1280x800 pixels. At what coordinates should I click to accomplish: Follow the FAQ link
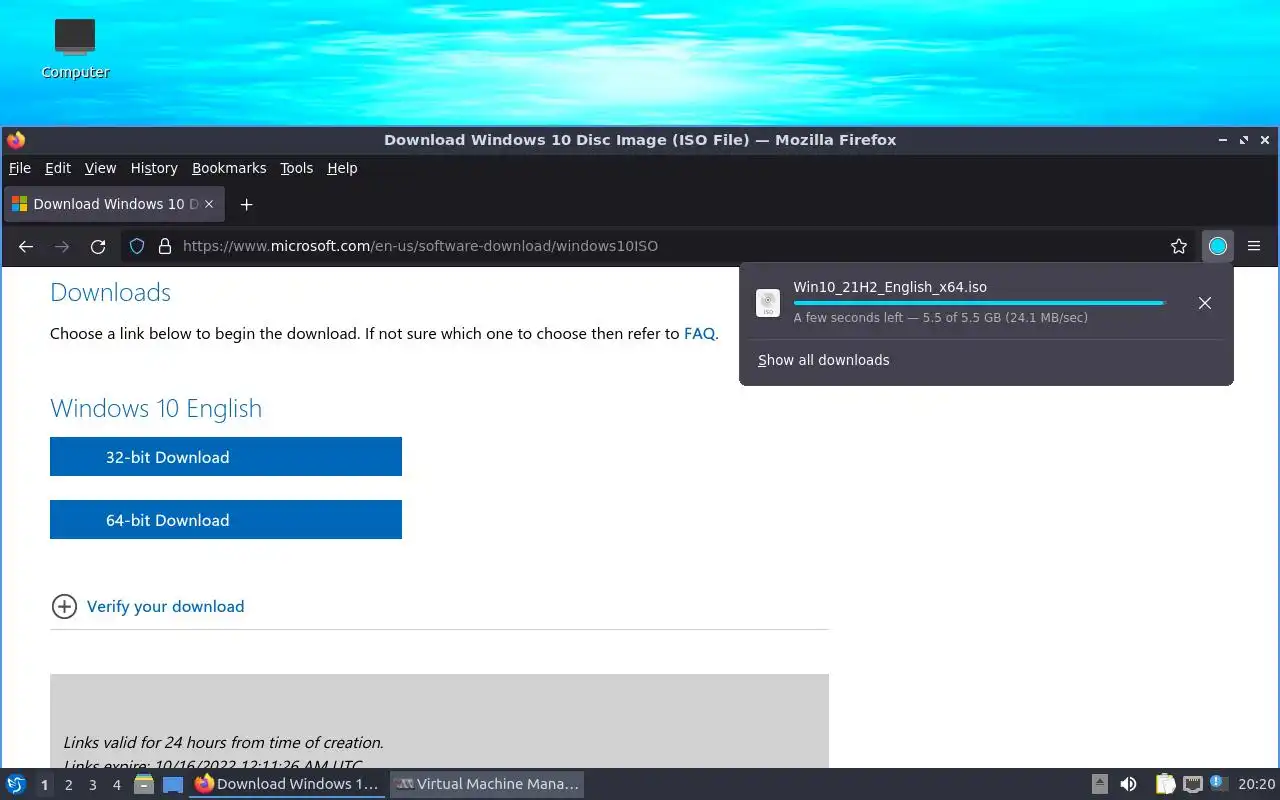tap(699, 334)
